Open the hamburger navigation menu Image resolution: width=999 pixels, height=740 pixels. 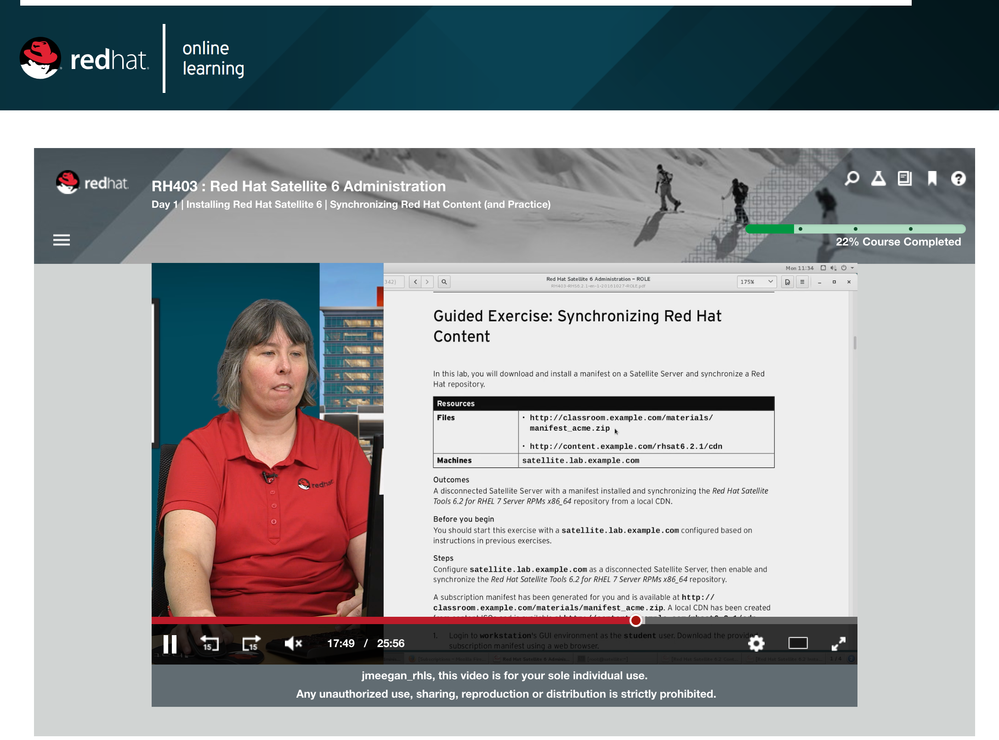point(62,240)
